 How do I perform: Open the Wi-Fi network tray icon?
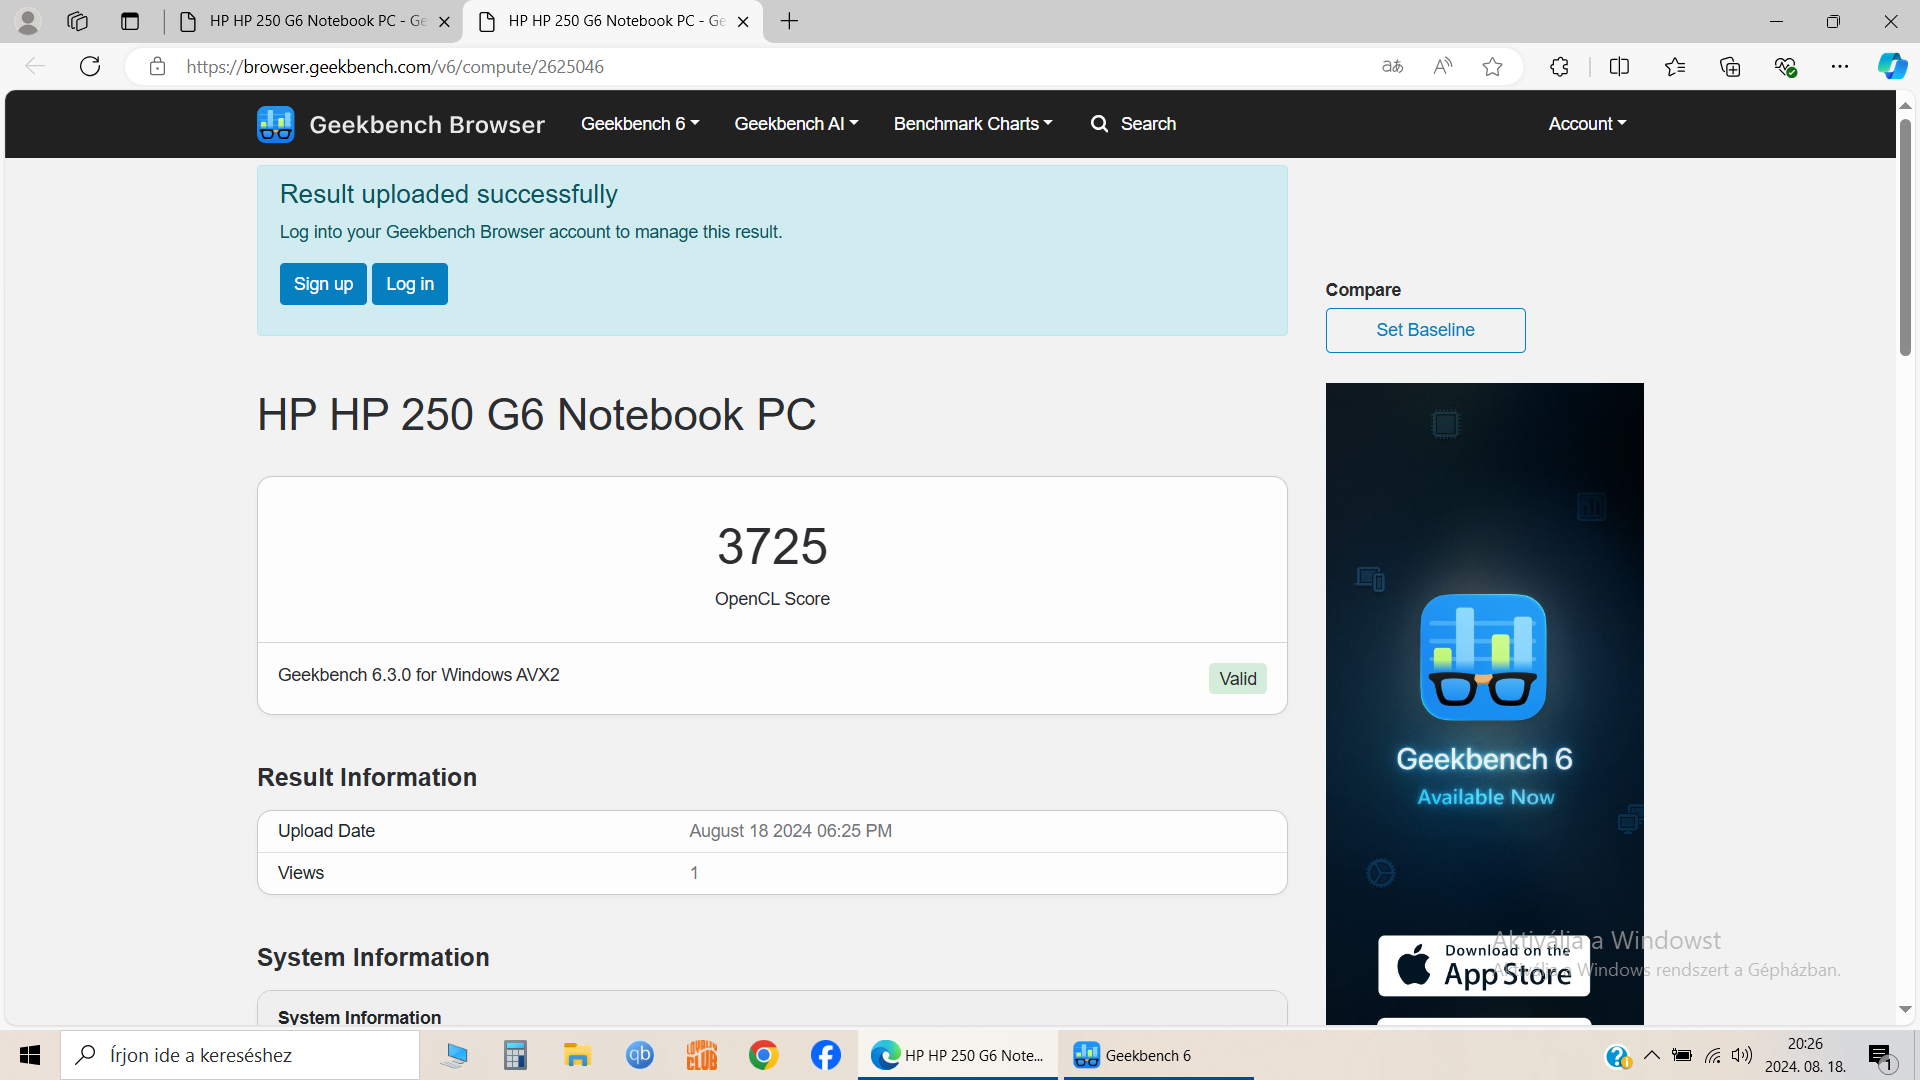click(1713, 1055)
